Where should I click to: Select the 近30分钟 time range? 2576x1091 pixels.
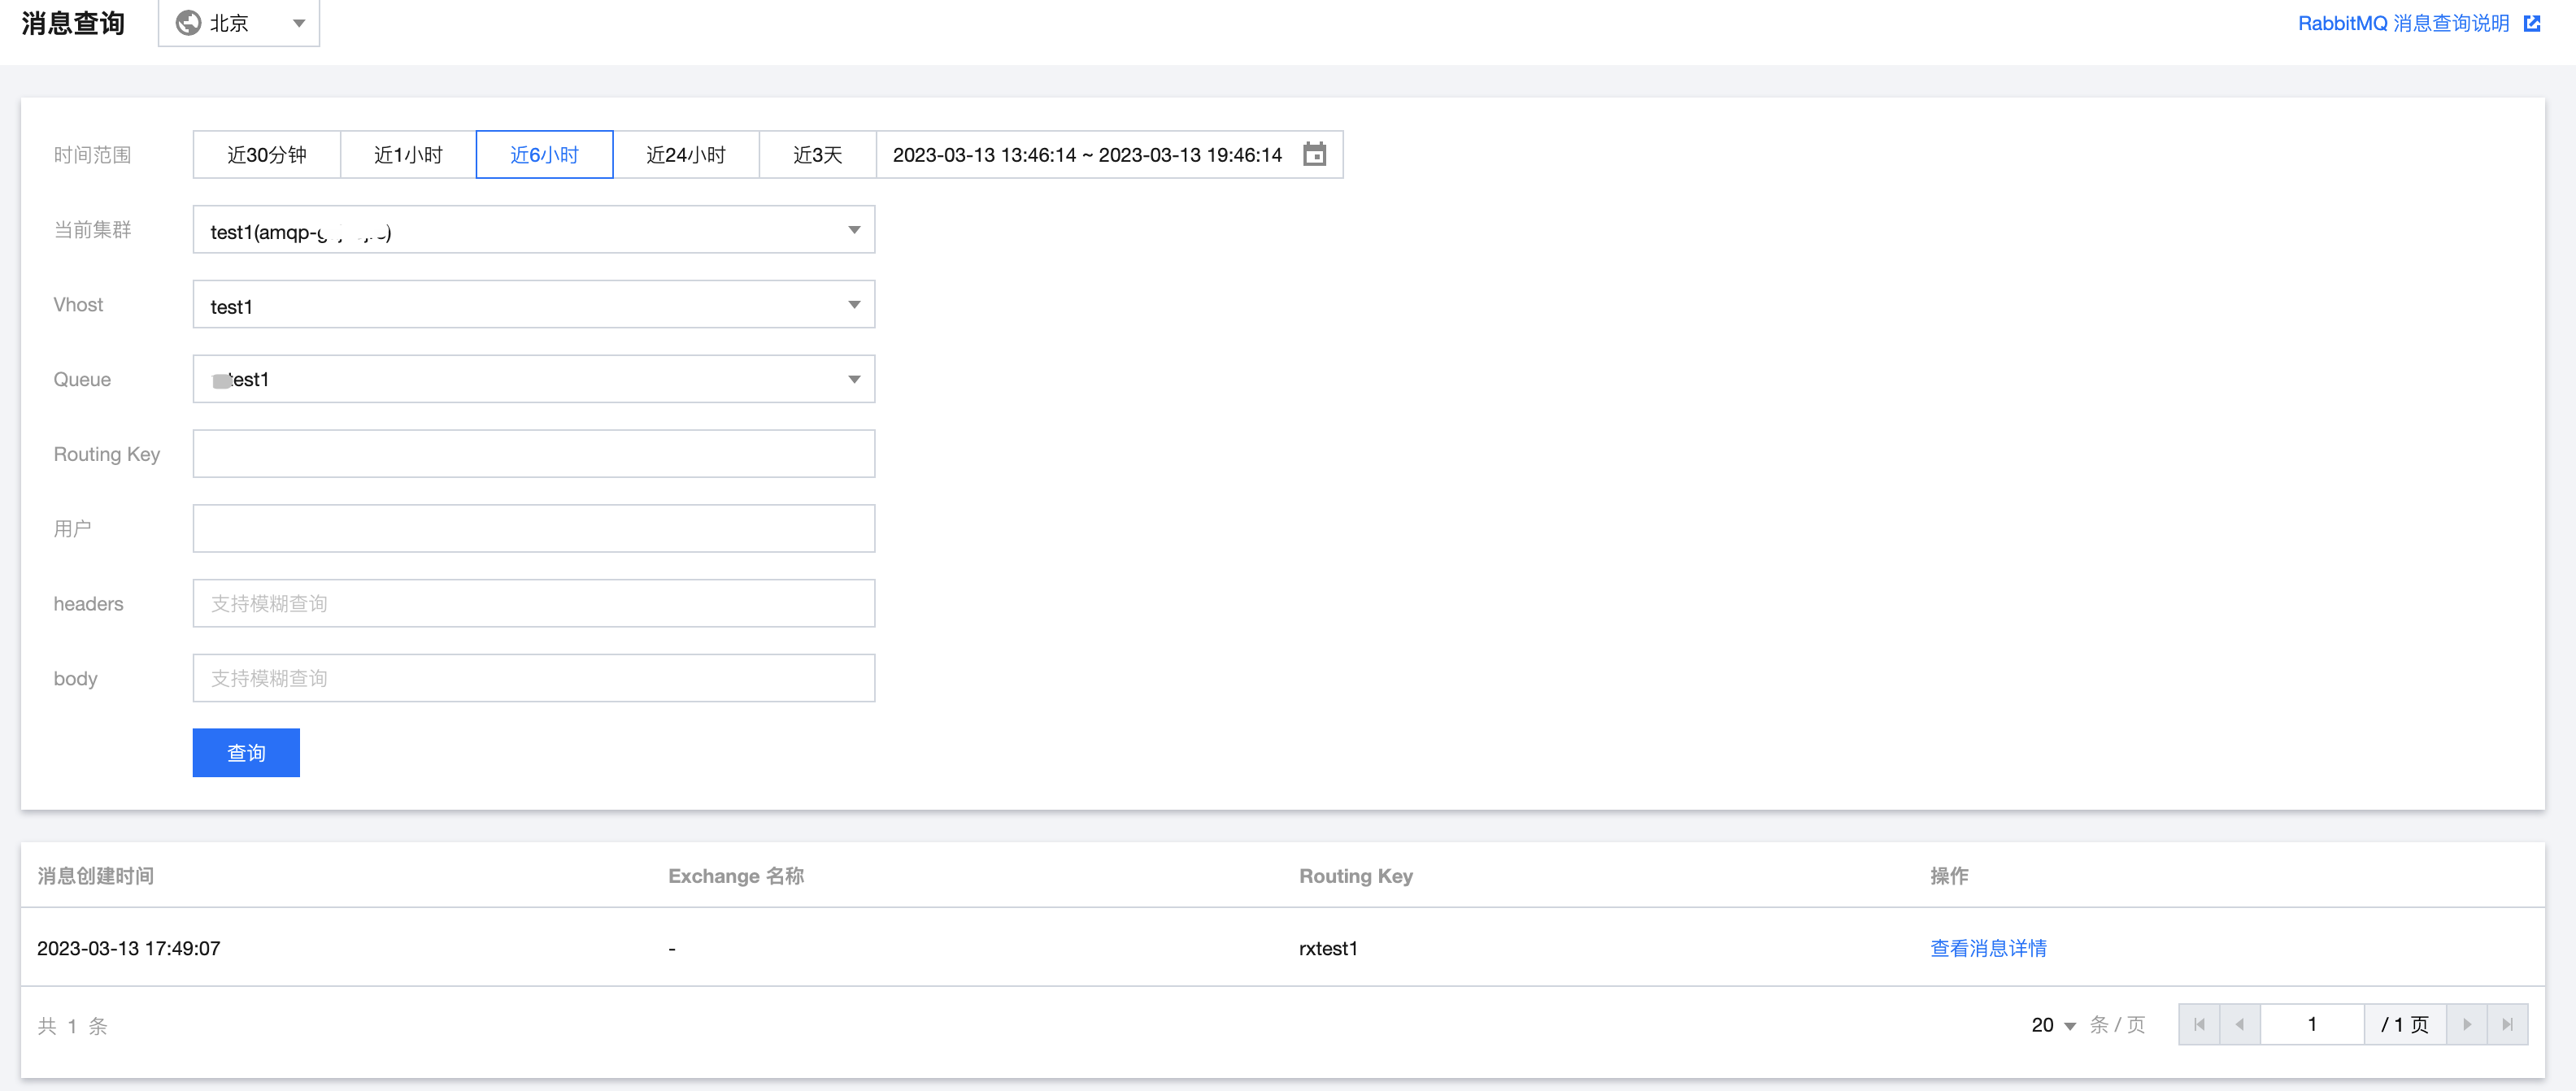[267, 154]
